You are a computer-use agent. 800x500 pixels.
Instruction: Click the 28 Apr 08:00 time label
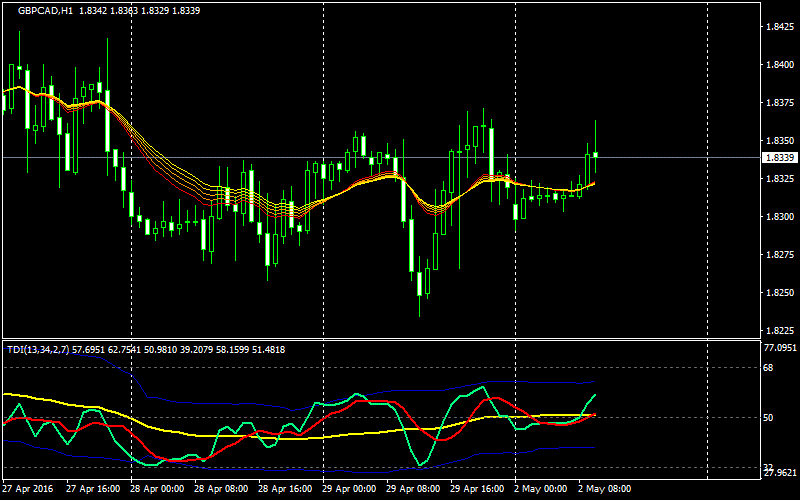[221, 489]
